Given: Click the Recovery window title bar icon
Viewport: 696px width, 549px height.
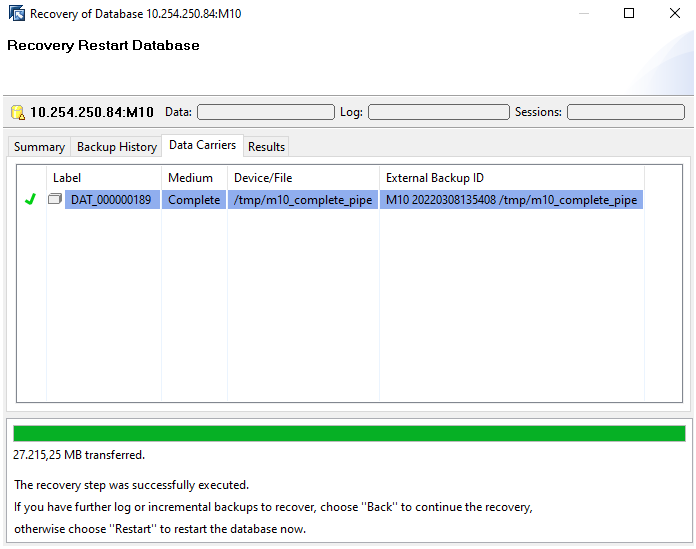Looking at the screenshot, I should (x=16, y=14).
